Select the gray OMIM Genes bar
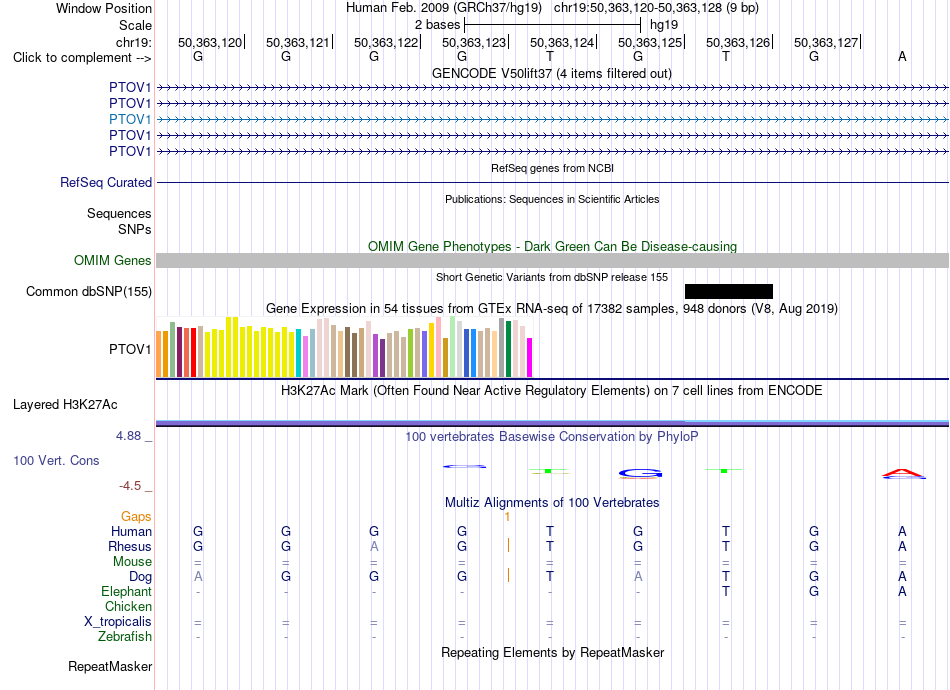Image resolution: width=950 pixels, height=690 pixels. (552, 260)
